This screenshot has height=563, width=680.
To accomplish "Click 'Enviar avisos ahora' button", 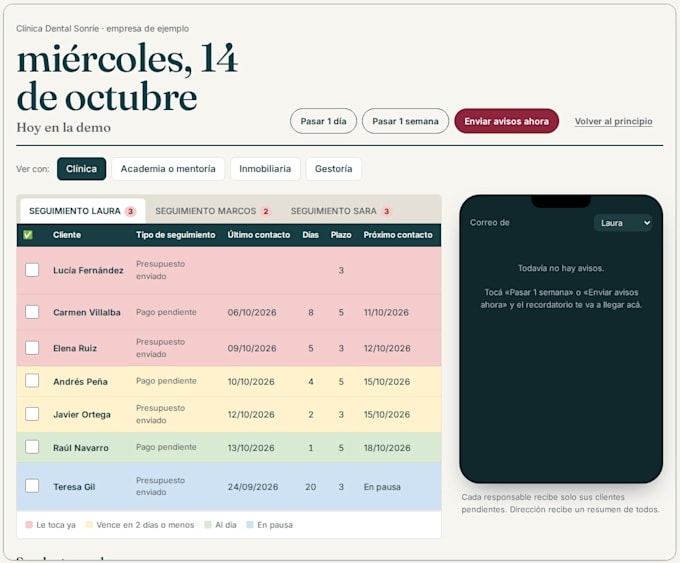I will click(x=507, y=121).
